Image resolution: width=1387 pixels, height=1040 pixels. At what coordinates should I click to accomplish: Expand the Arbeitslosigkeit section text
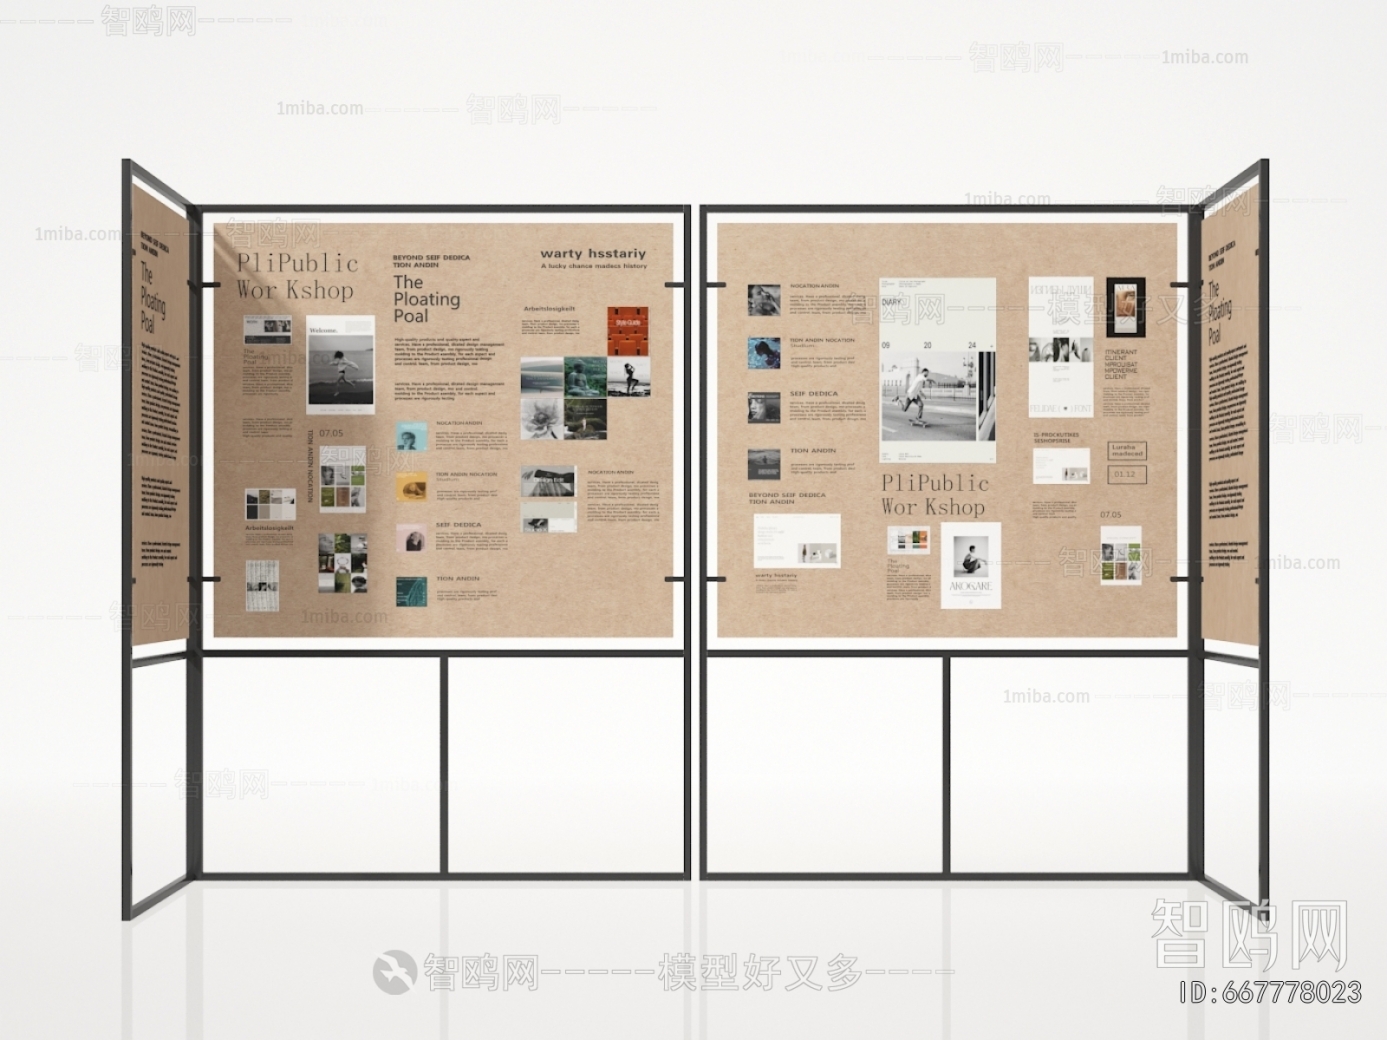(549, 308)
